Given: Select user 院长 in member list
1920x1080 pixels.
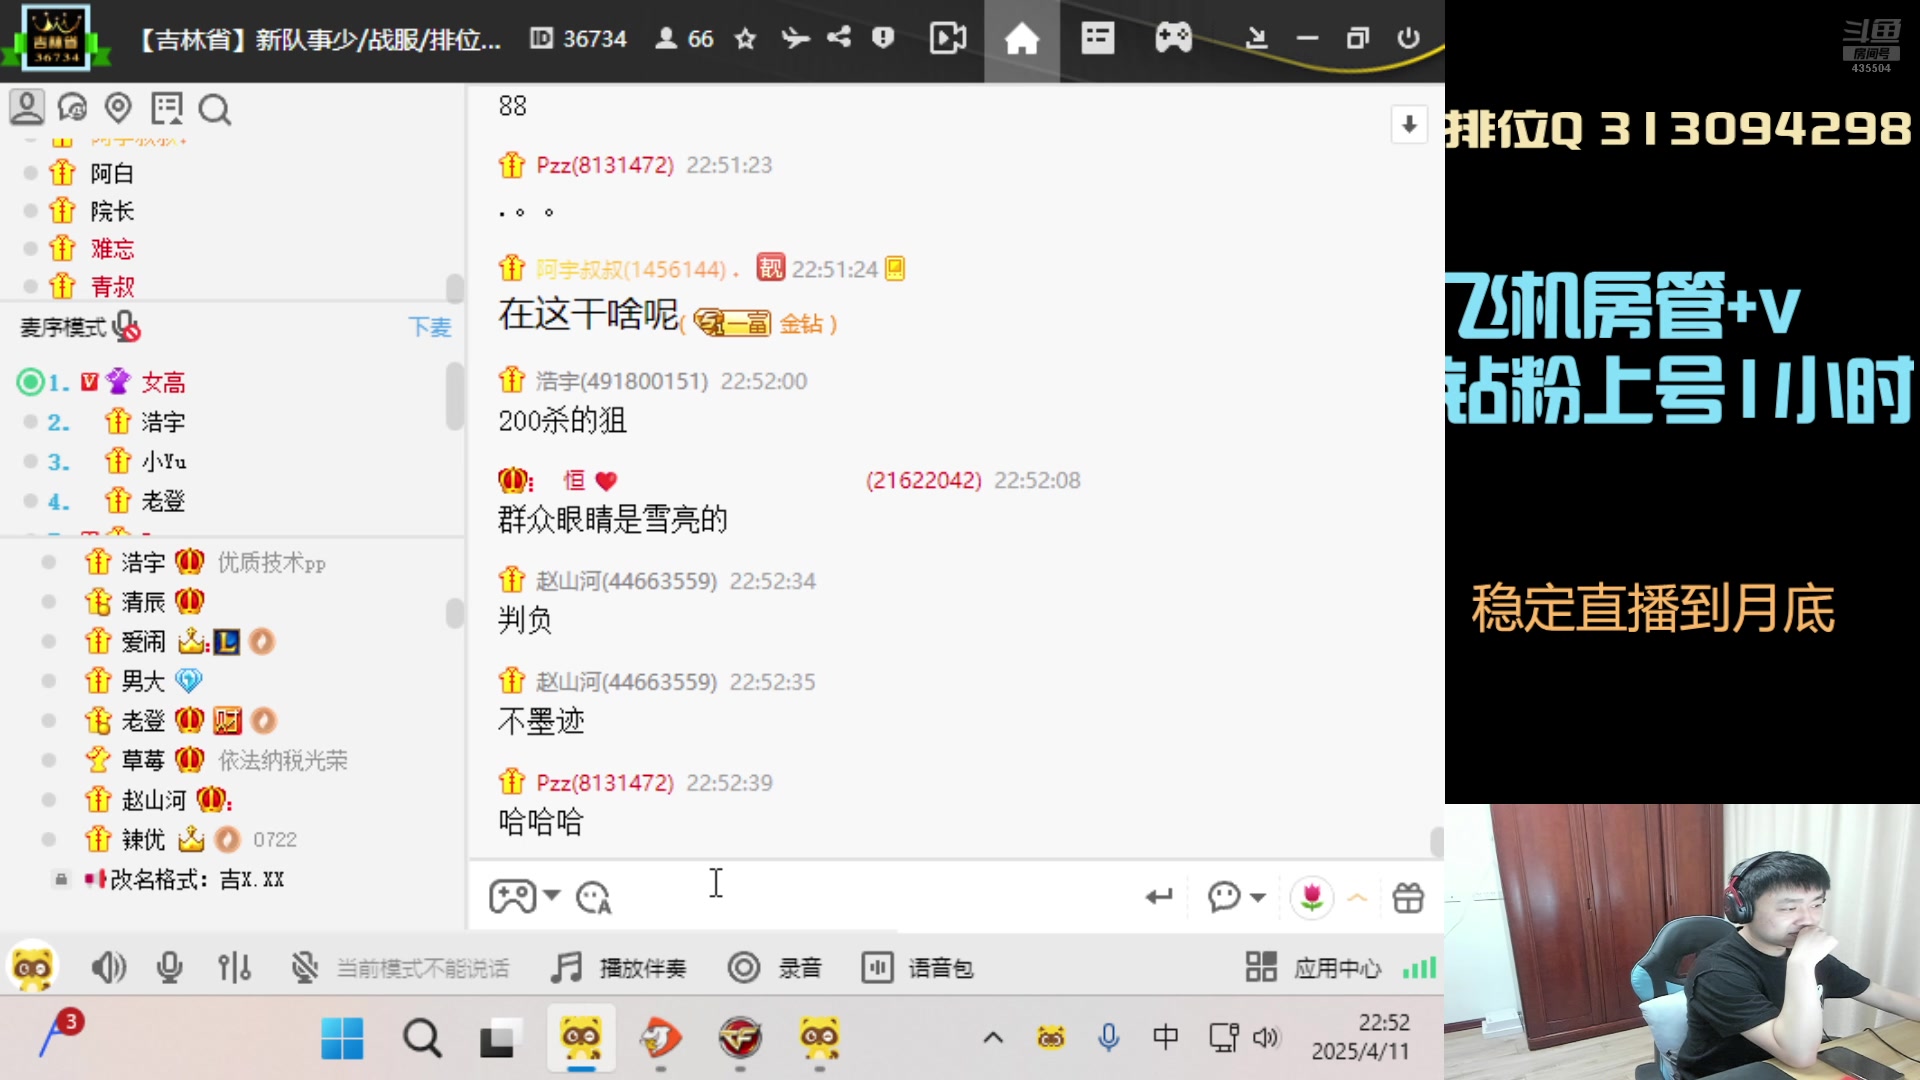Looking at the screenshot, I should tap(111, 211).
